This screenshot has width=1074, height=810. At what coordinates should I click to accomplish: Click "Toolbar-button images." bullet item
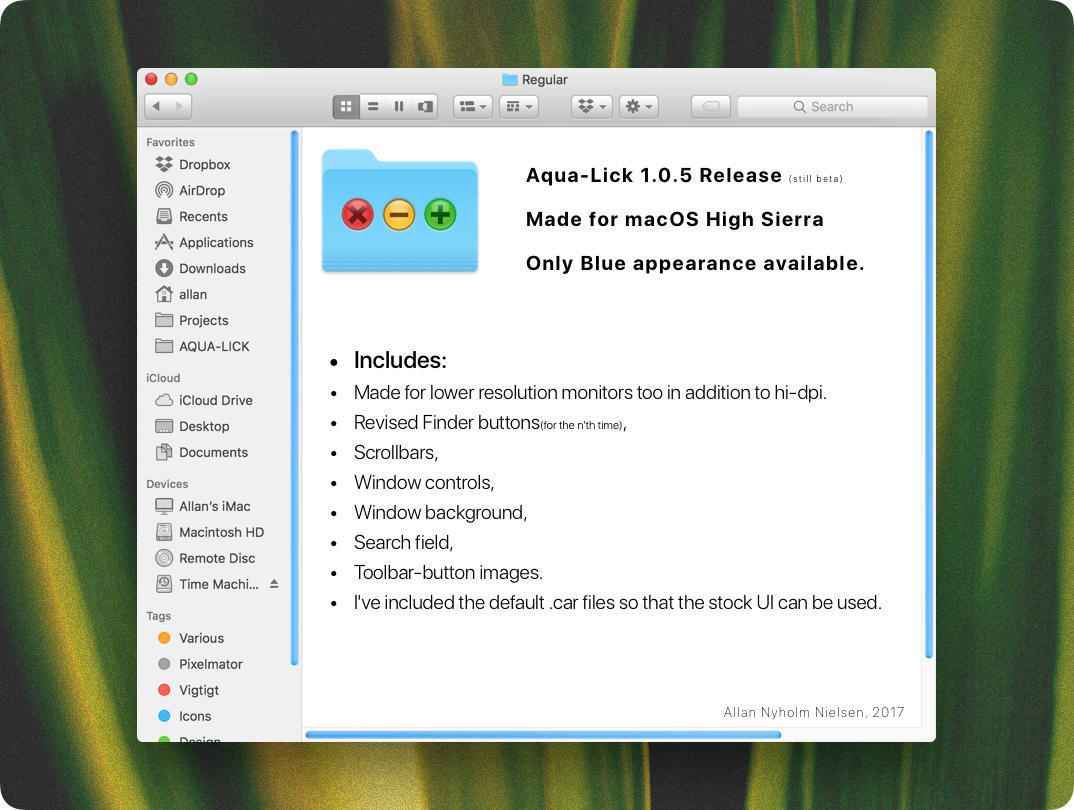pyautogui.click(x=448, y=572)
